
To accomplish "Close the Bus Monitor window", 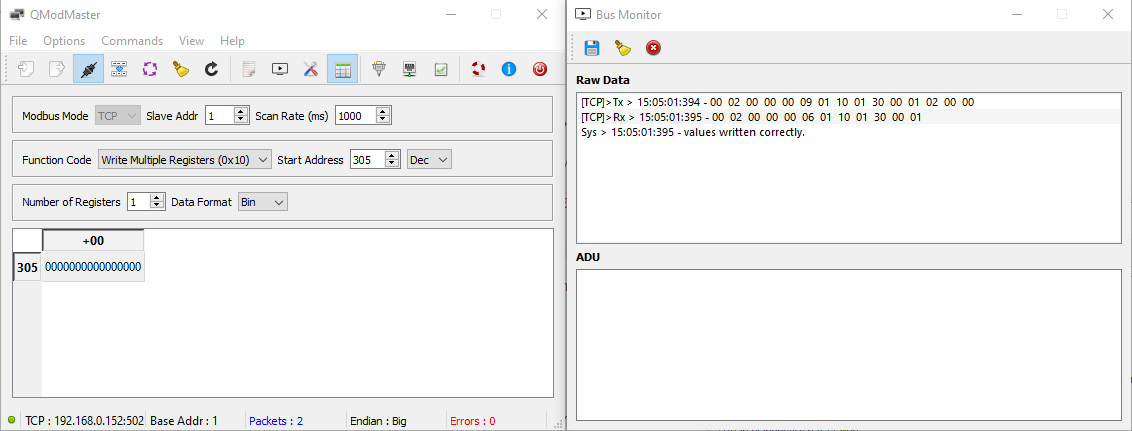I will click(1107, 14).
